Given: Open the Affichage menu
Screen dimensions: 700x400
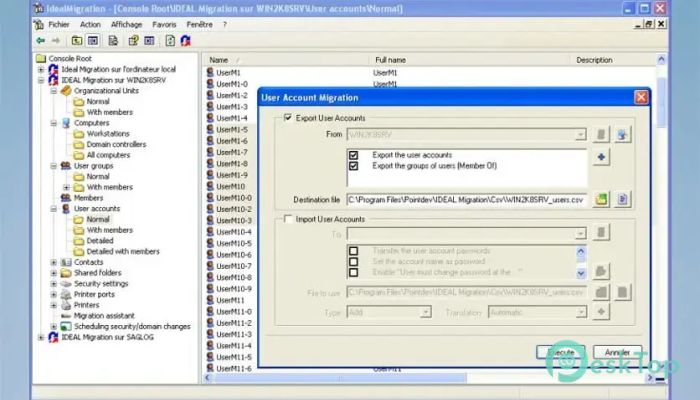Looking at the screenshot, I should tap(126, 25).
